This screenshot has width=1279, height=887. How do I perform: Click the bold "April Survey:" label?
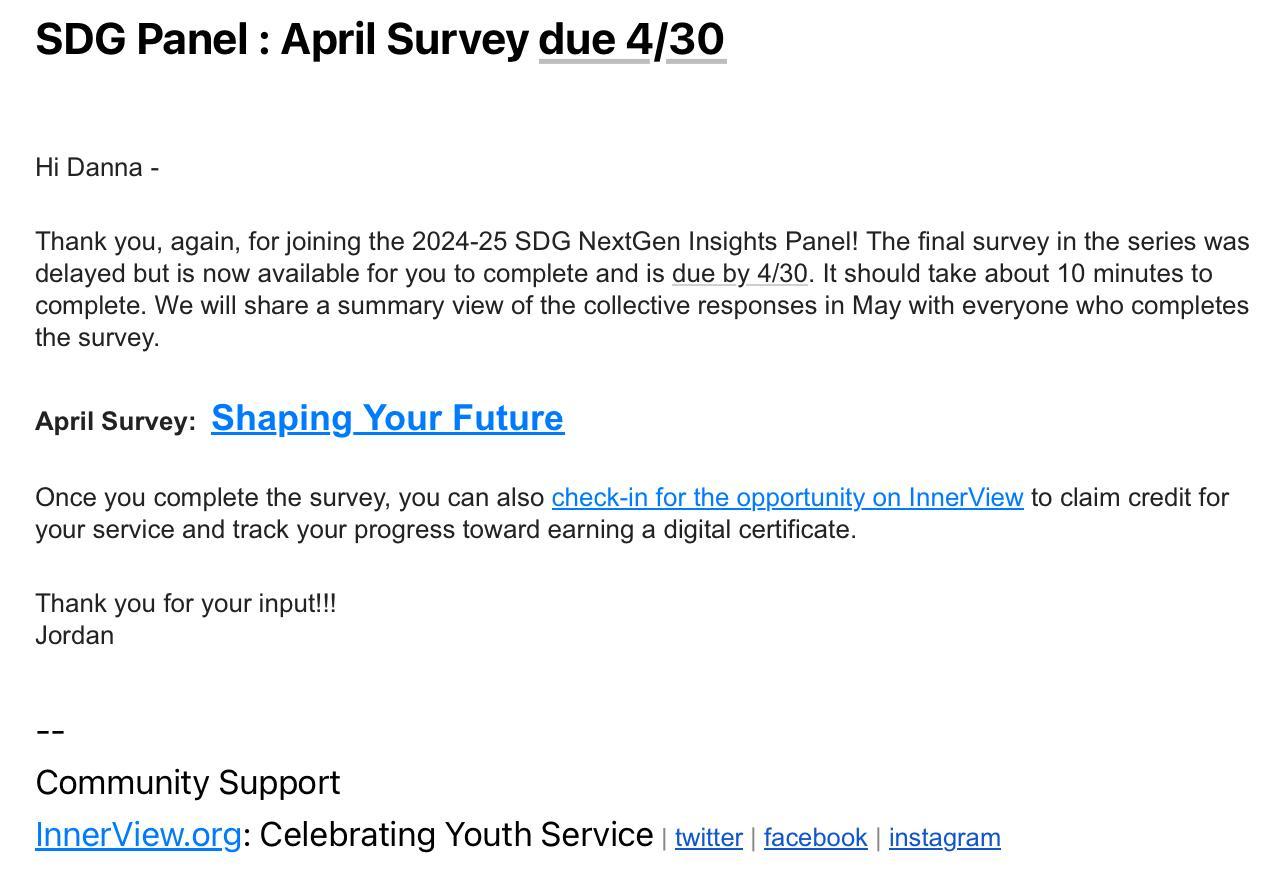(115, 422)
